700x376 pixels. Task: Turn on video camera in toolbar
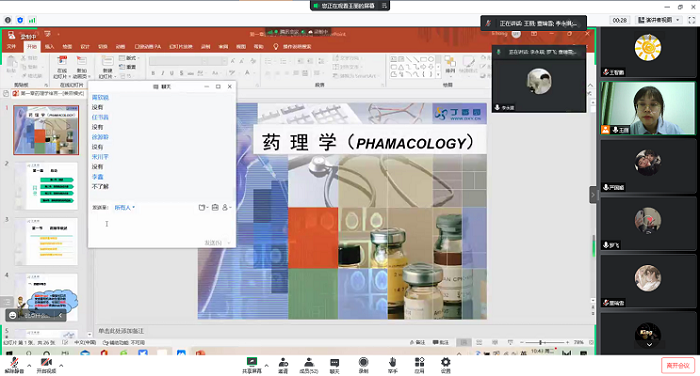pyautogui.click(x=46, y=365)
